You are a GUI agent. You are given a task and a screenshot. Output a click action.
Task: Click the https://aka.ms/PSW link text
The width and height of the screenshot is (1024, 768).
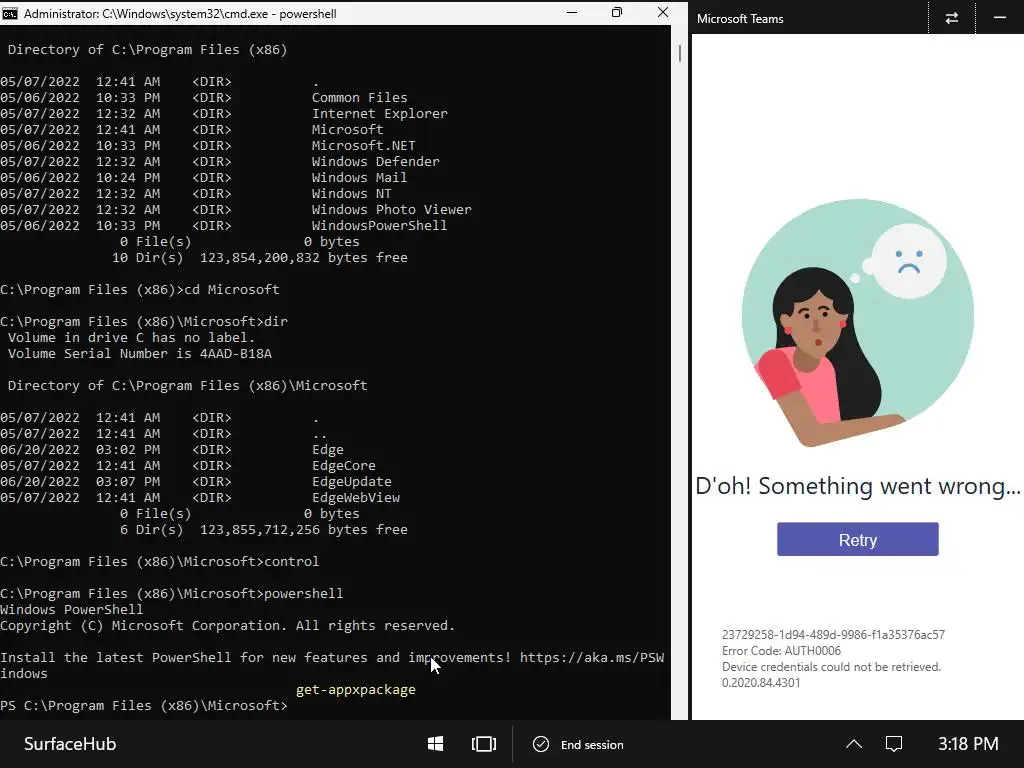pos(592,658)
